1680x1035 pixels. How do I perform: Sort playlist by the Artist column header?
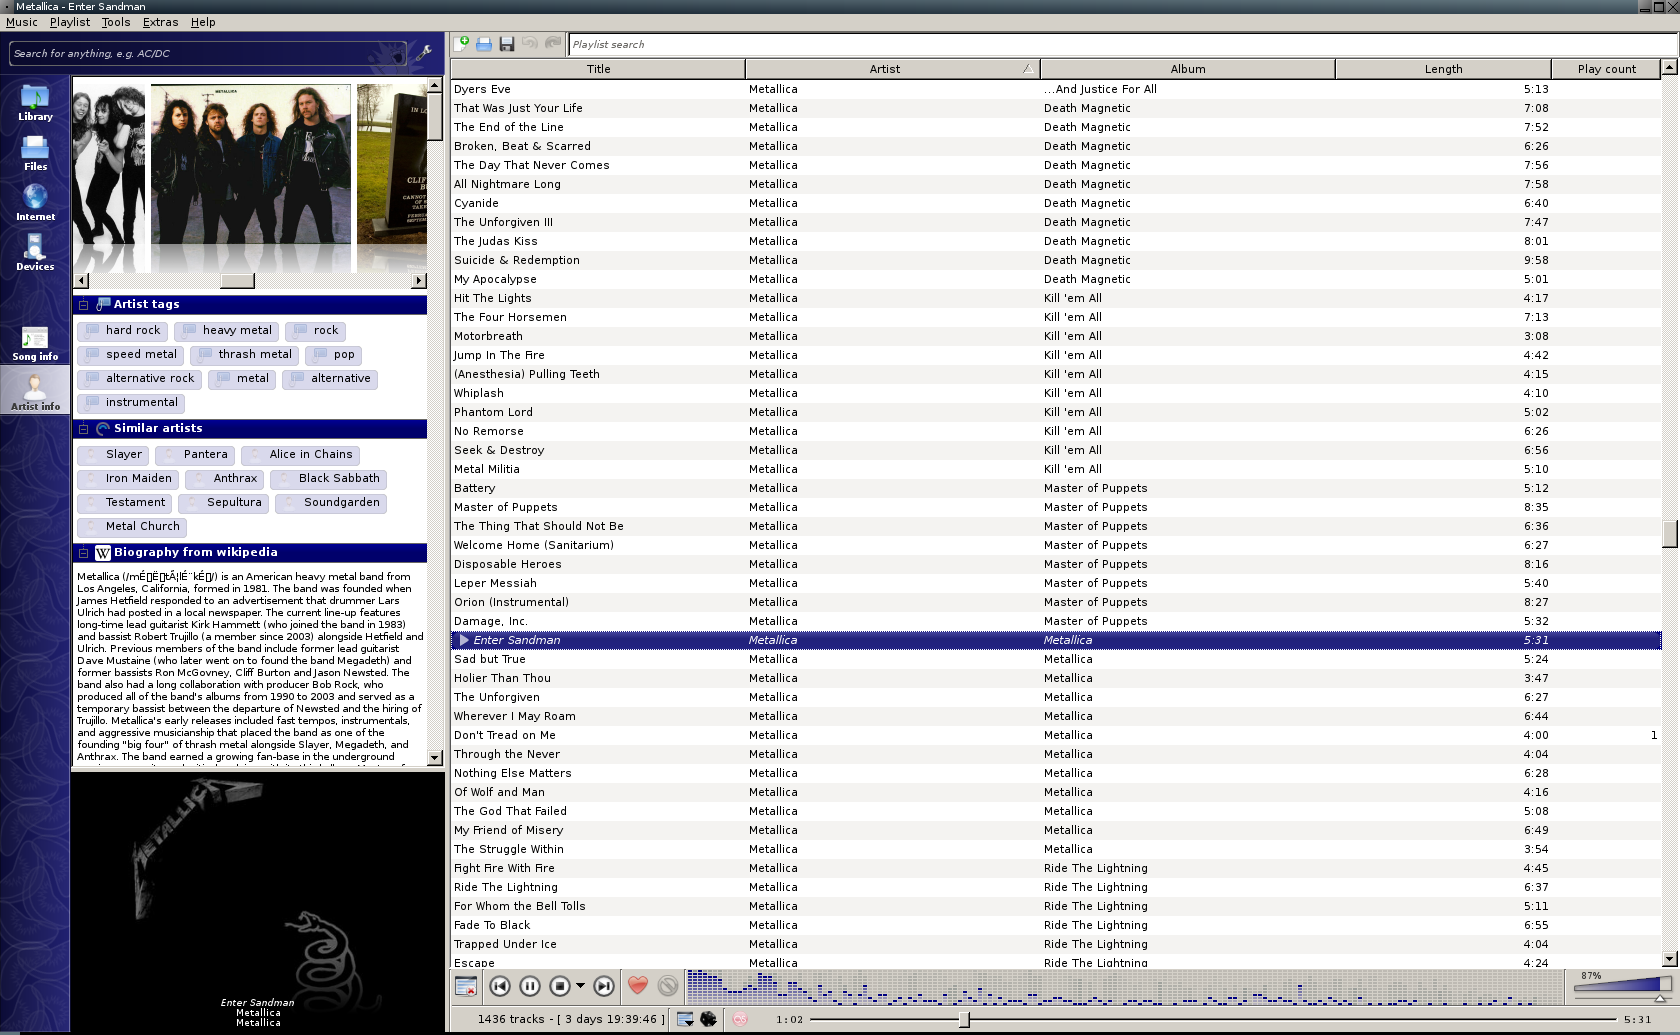pos(892,69)
